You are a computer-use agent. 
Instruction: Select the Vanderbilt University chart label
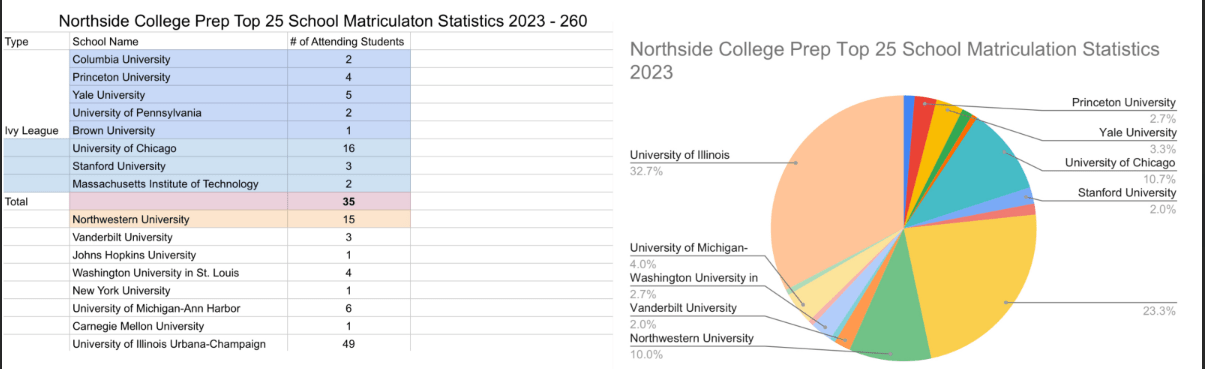(x=683, y=308)
